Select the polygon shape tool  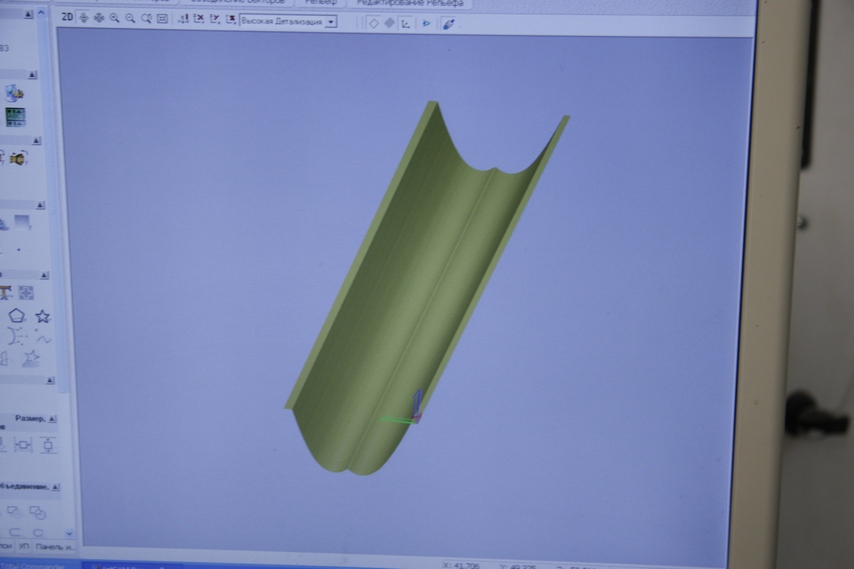pos(17,316)
